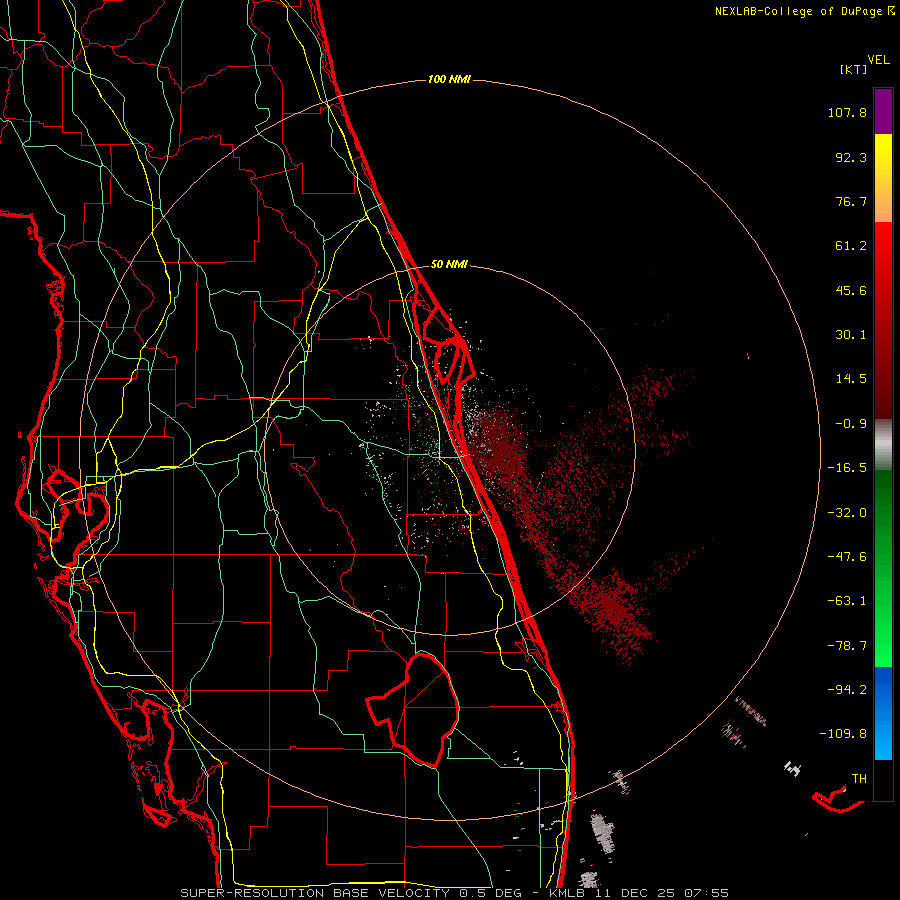900x900 pixels.
Task: Click the -16.5 legend value
Action: click(x=847, y=468)
